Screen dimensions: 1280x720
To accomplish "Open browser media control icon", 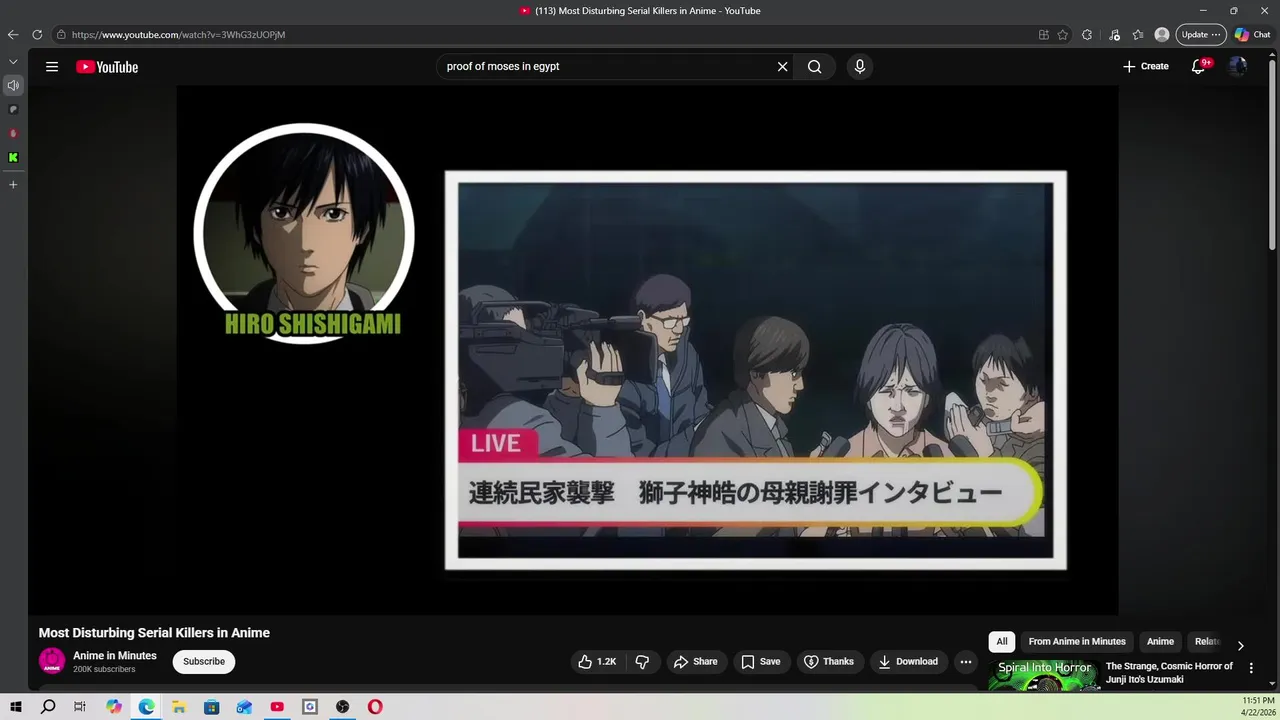I will (1114, 35).
